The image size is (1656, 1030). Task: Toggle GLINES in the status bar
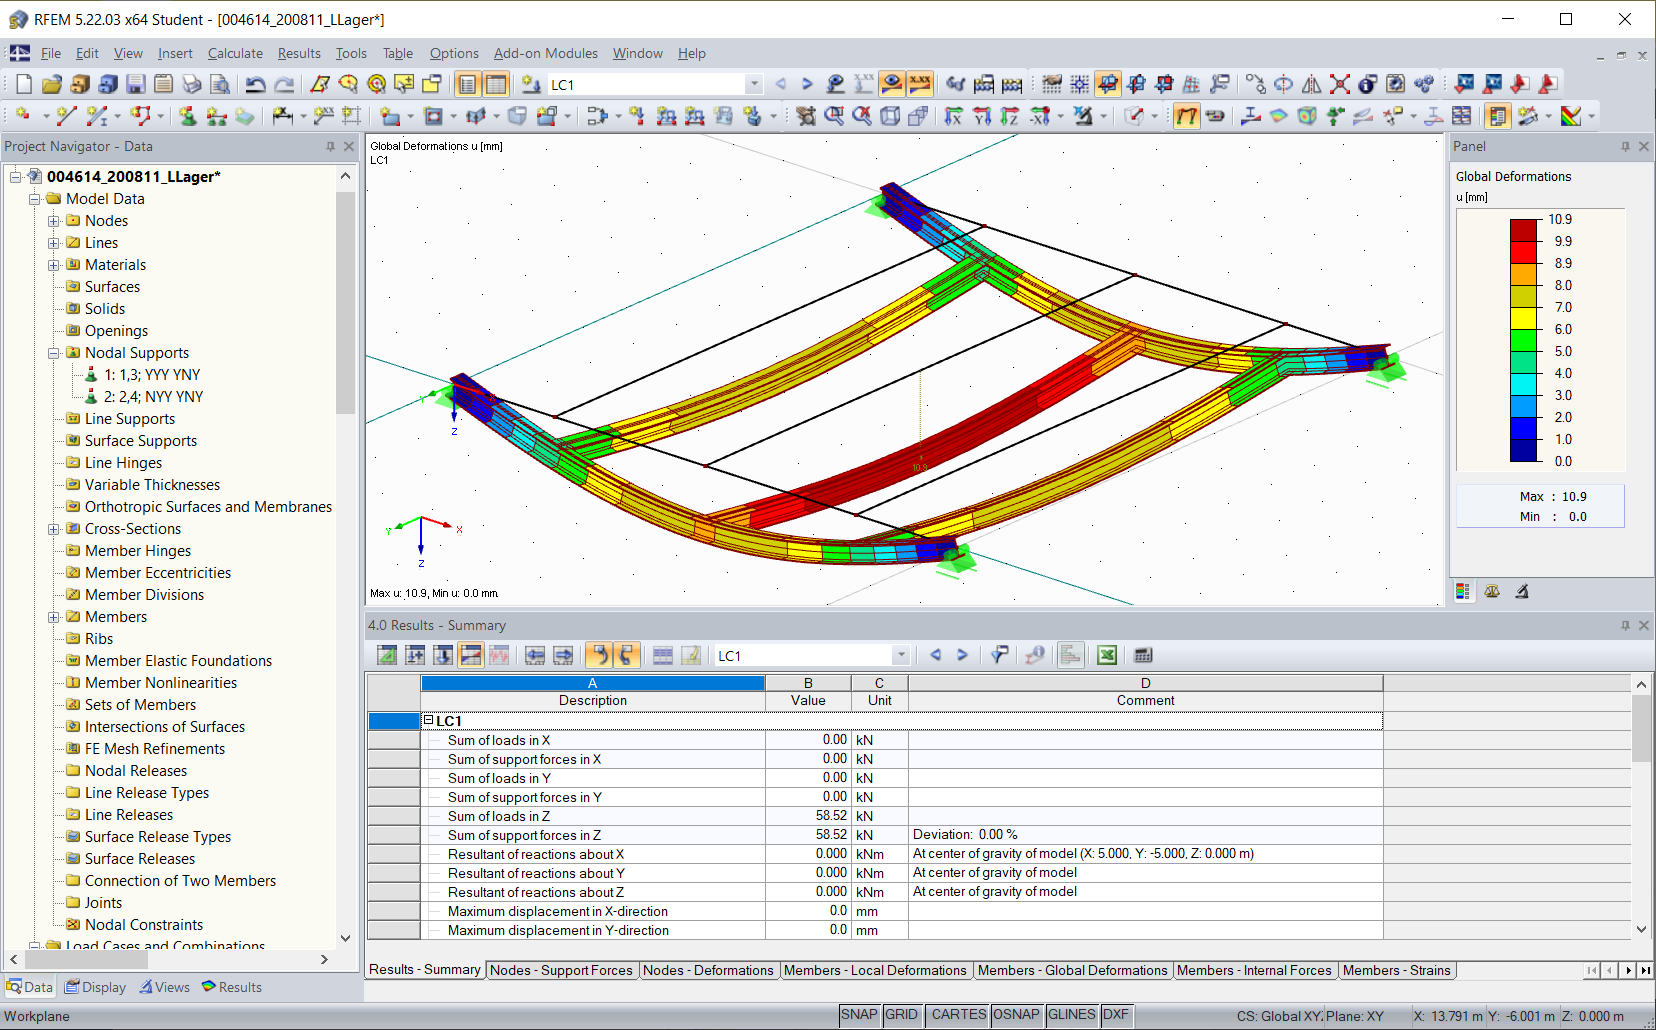[x=1072, y=1015]
